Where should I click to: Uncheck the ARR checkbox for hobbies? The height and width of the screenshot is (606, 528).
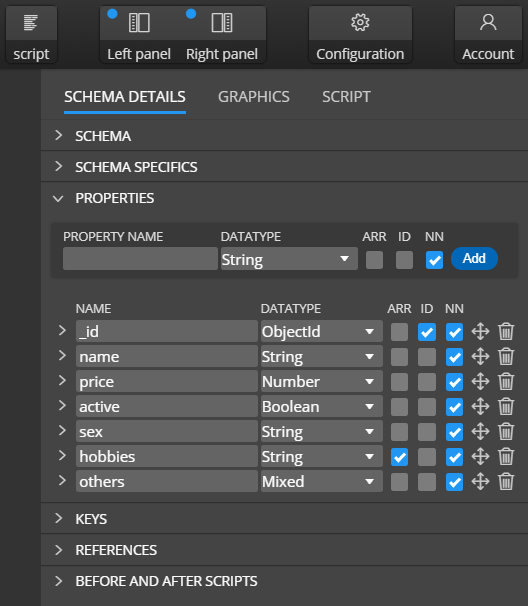(399, 457)
